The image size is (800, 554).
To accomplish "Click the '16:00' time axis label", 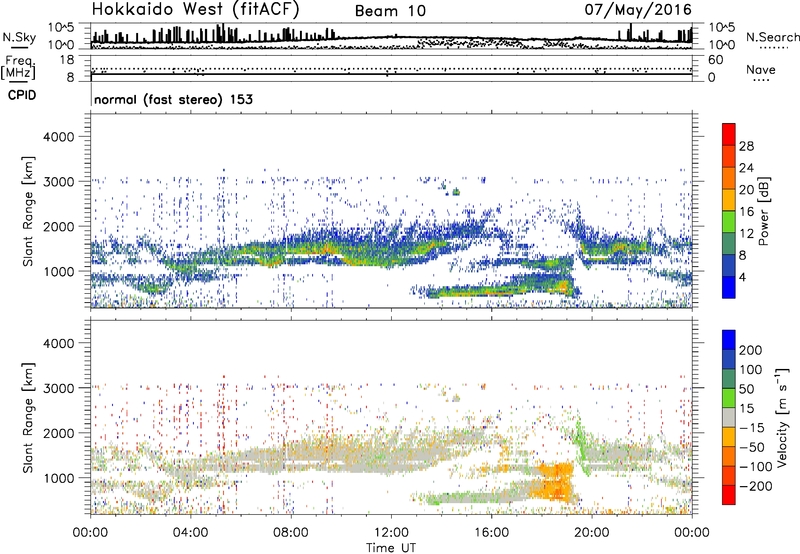I will 491,533.
